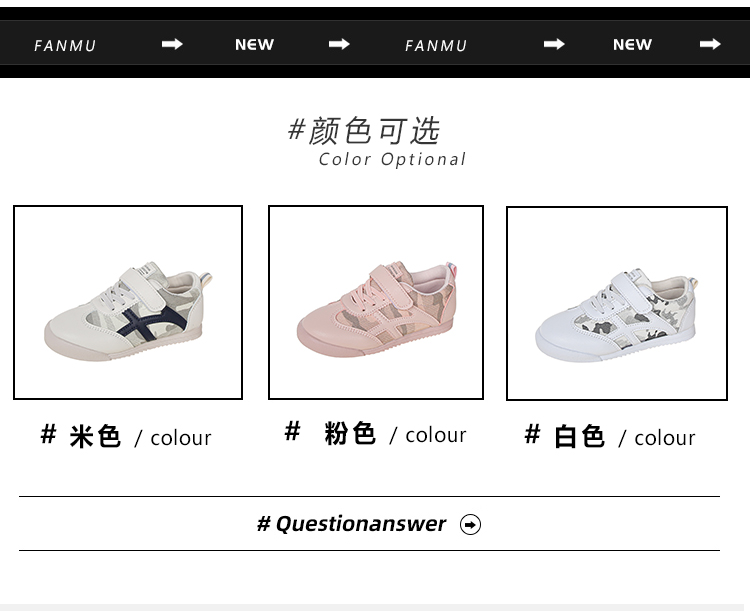750x611 pixels.
Task: Click the navy cross stripe on the beige shoe
Action: pos(150,322)
